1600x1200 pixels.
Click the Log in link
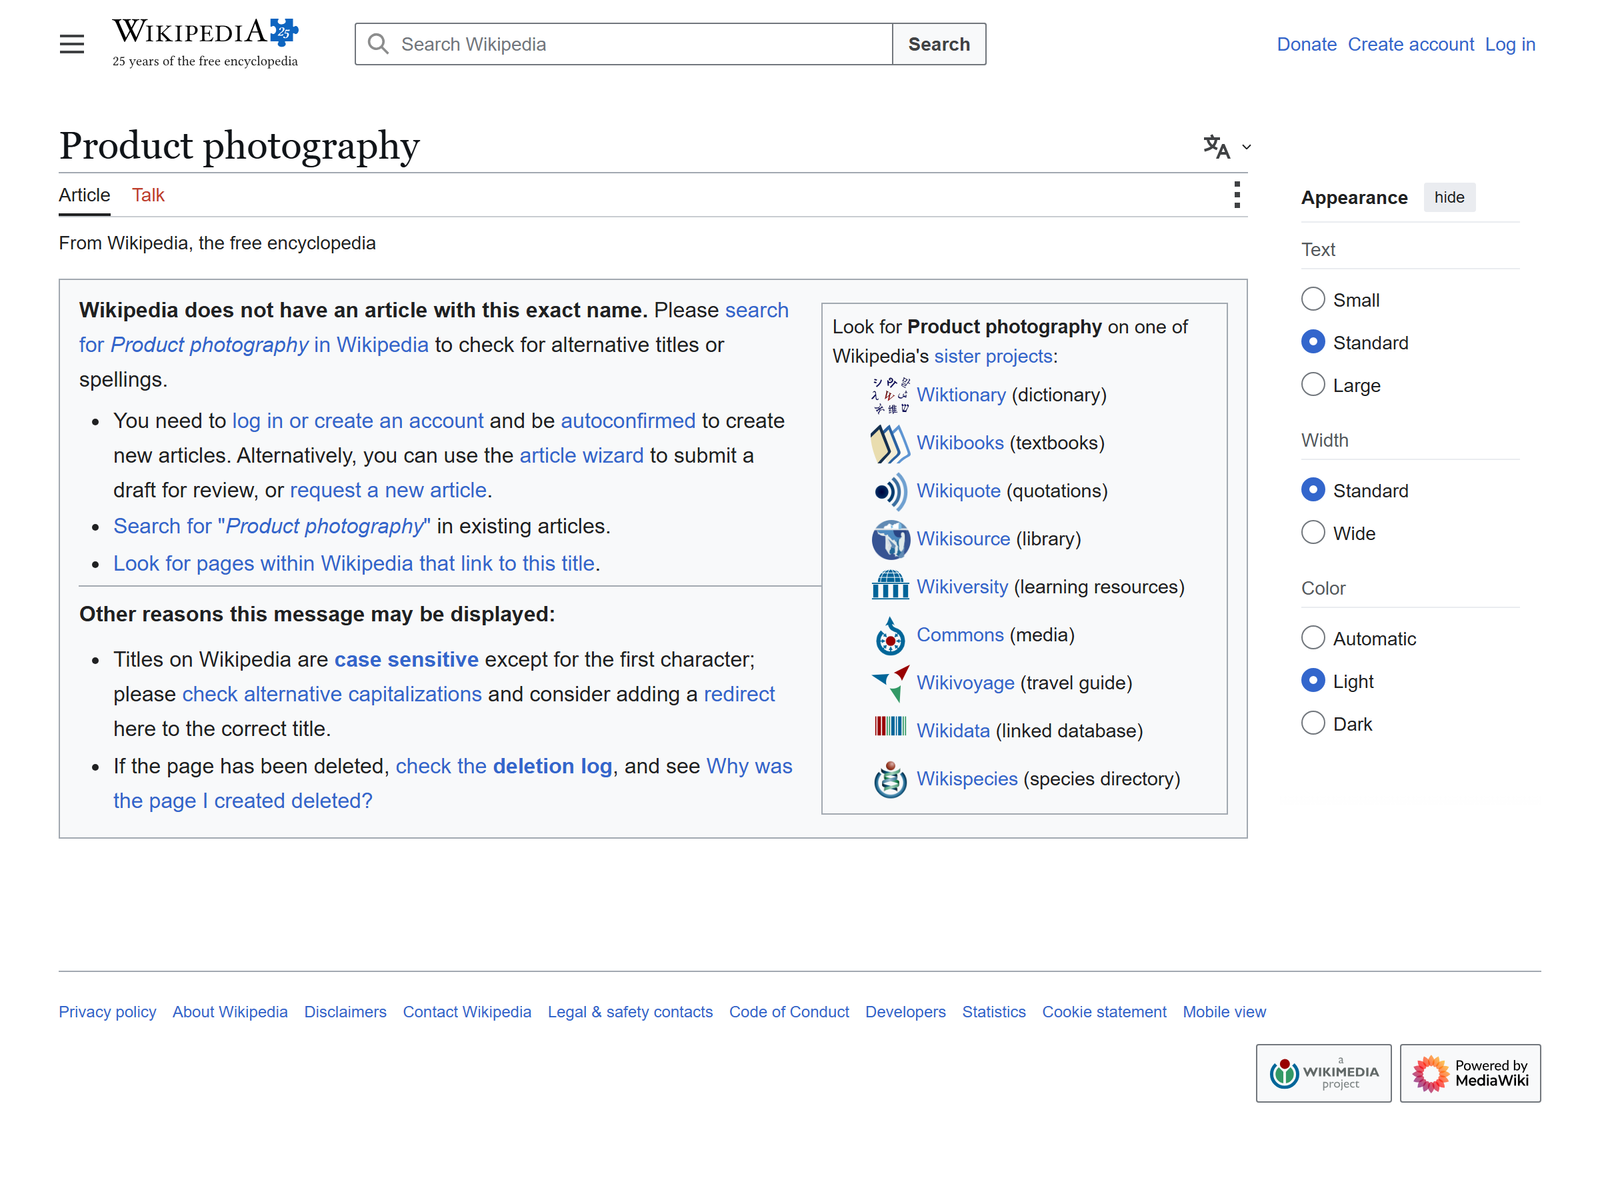click(x=1510, y=44)
